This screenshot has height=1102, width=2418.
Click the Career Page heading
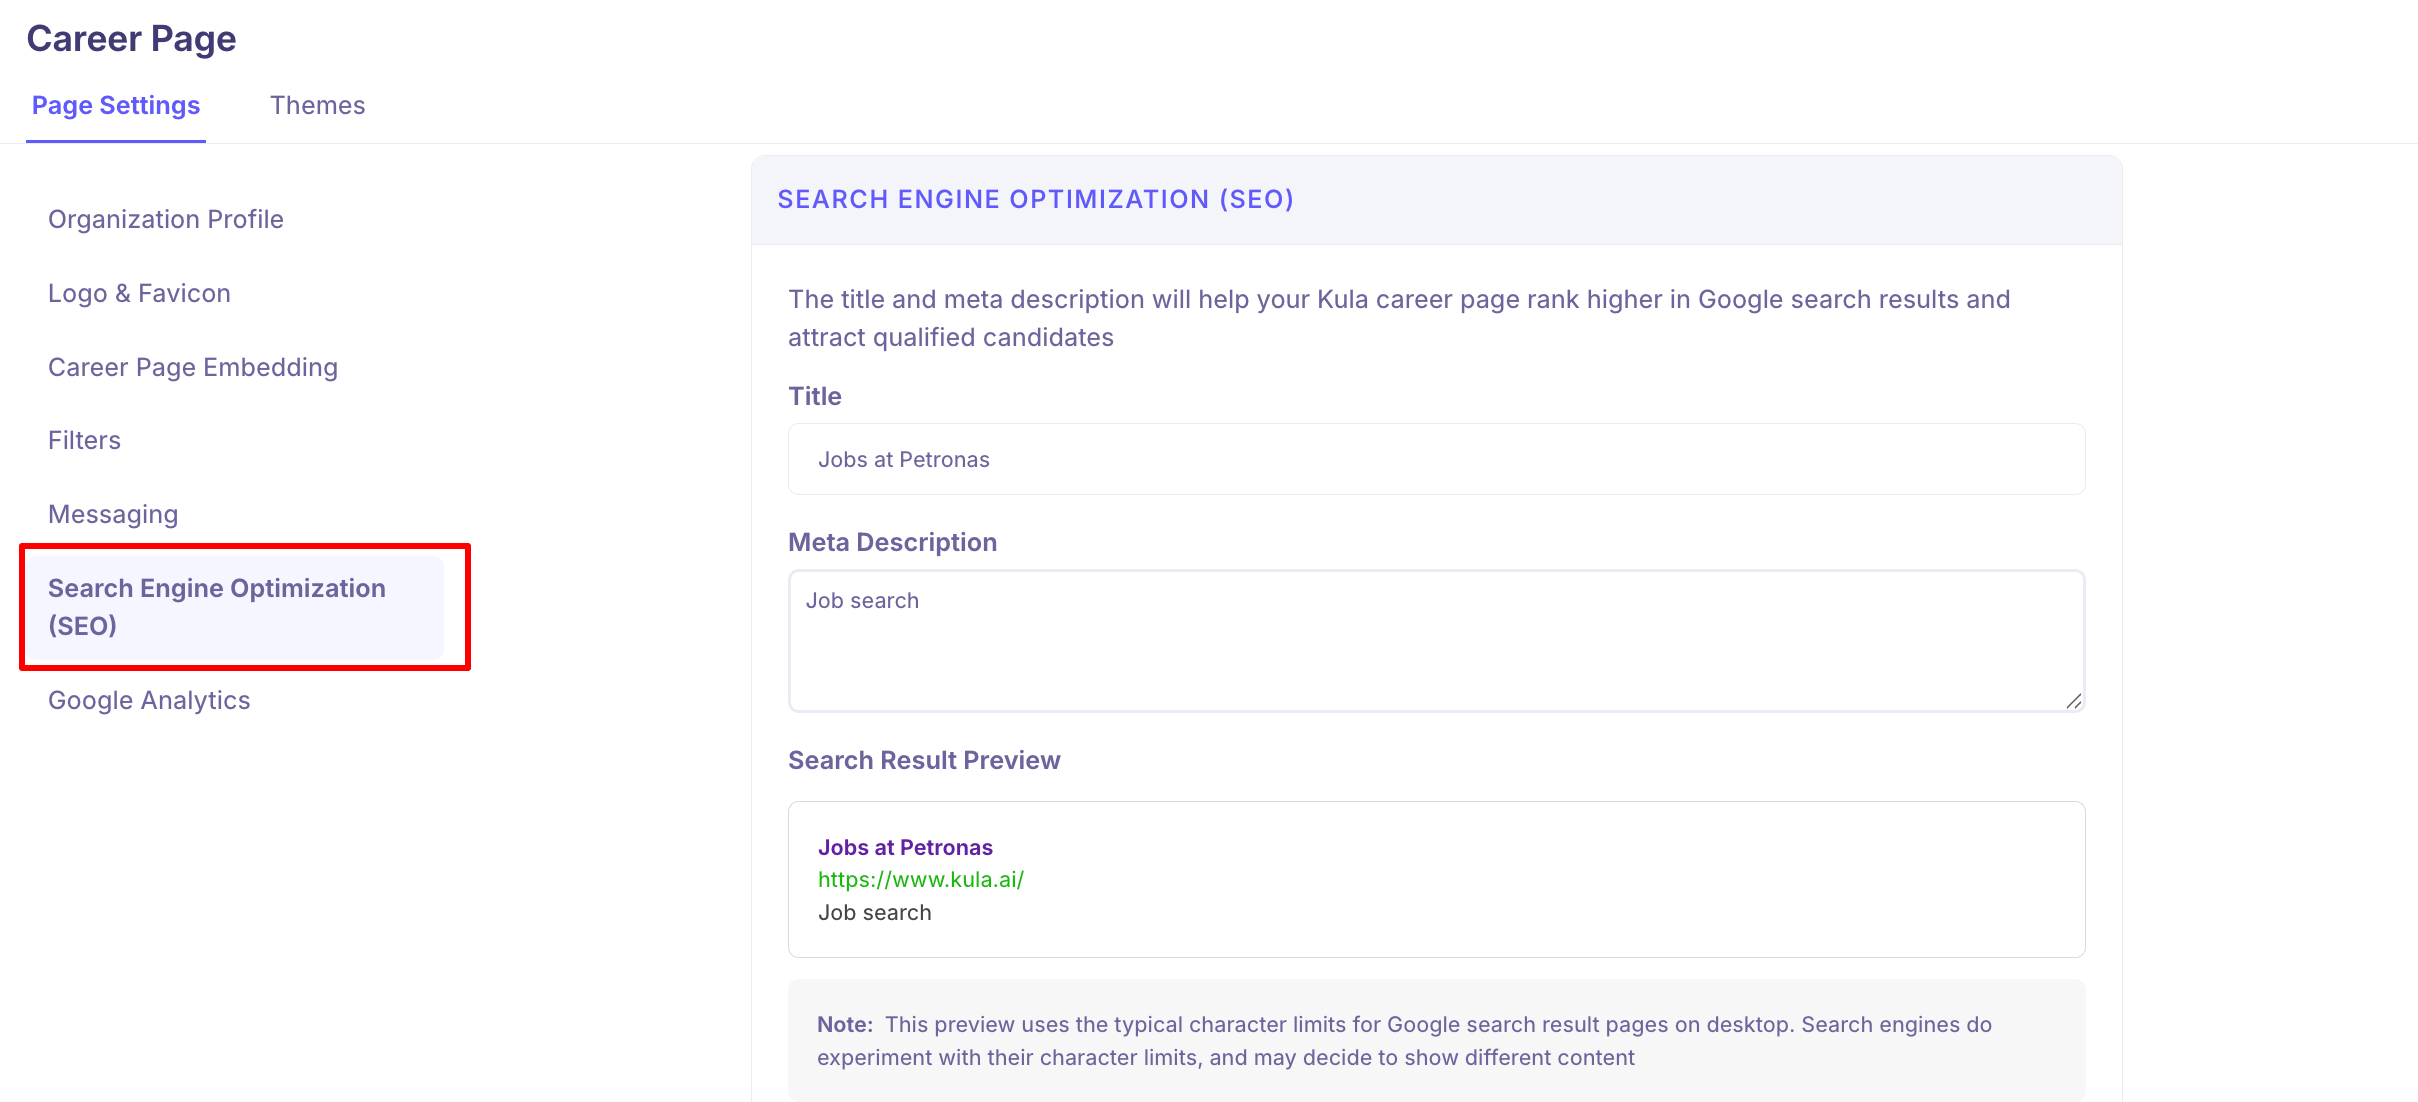tap(131, 39)
